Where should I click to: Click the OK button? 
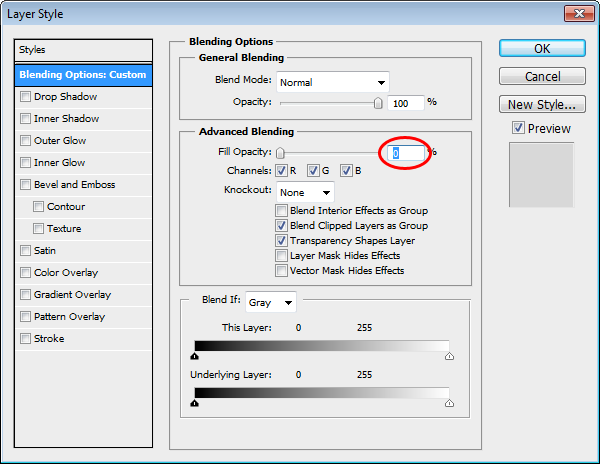click(542, 49)
